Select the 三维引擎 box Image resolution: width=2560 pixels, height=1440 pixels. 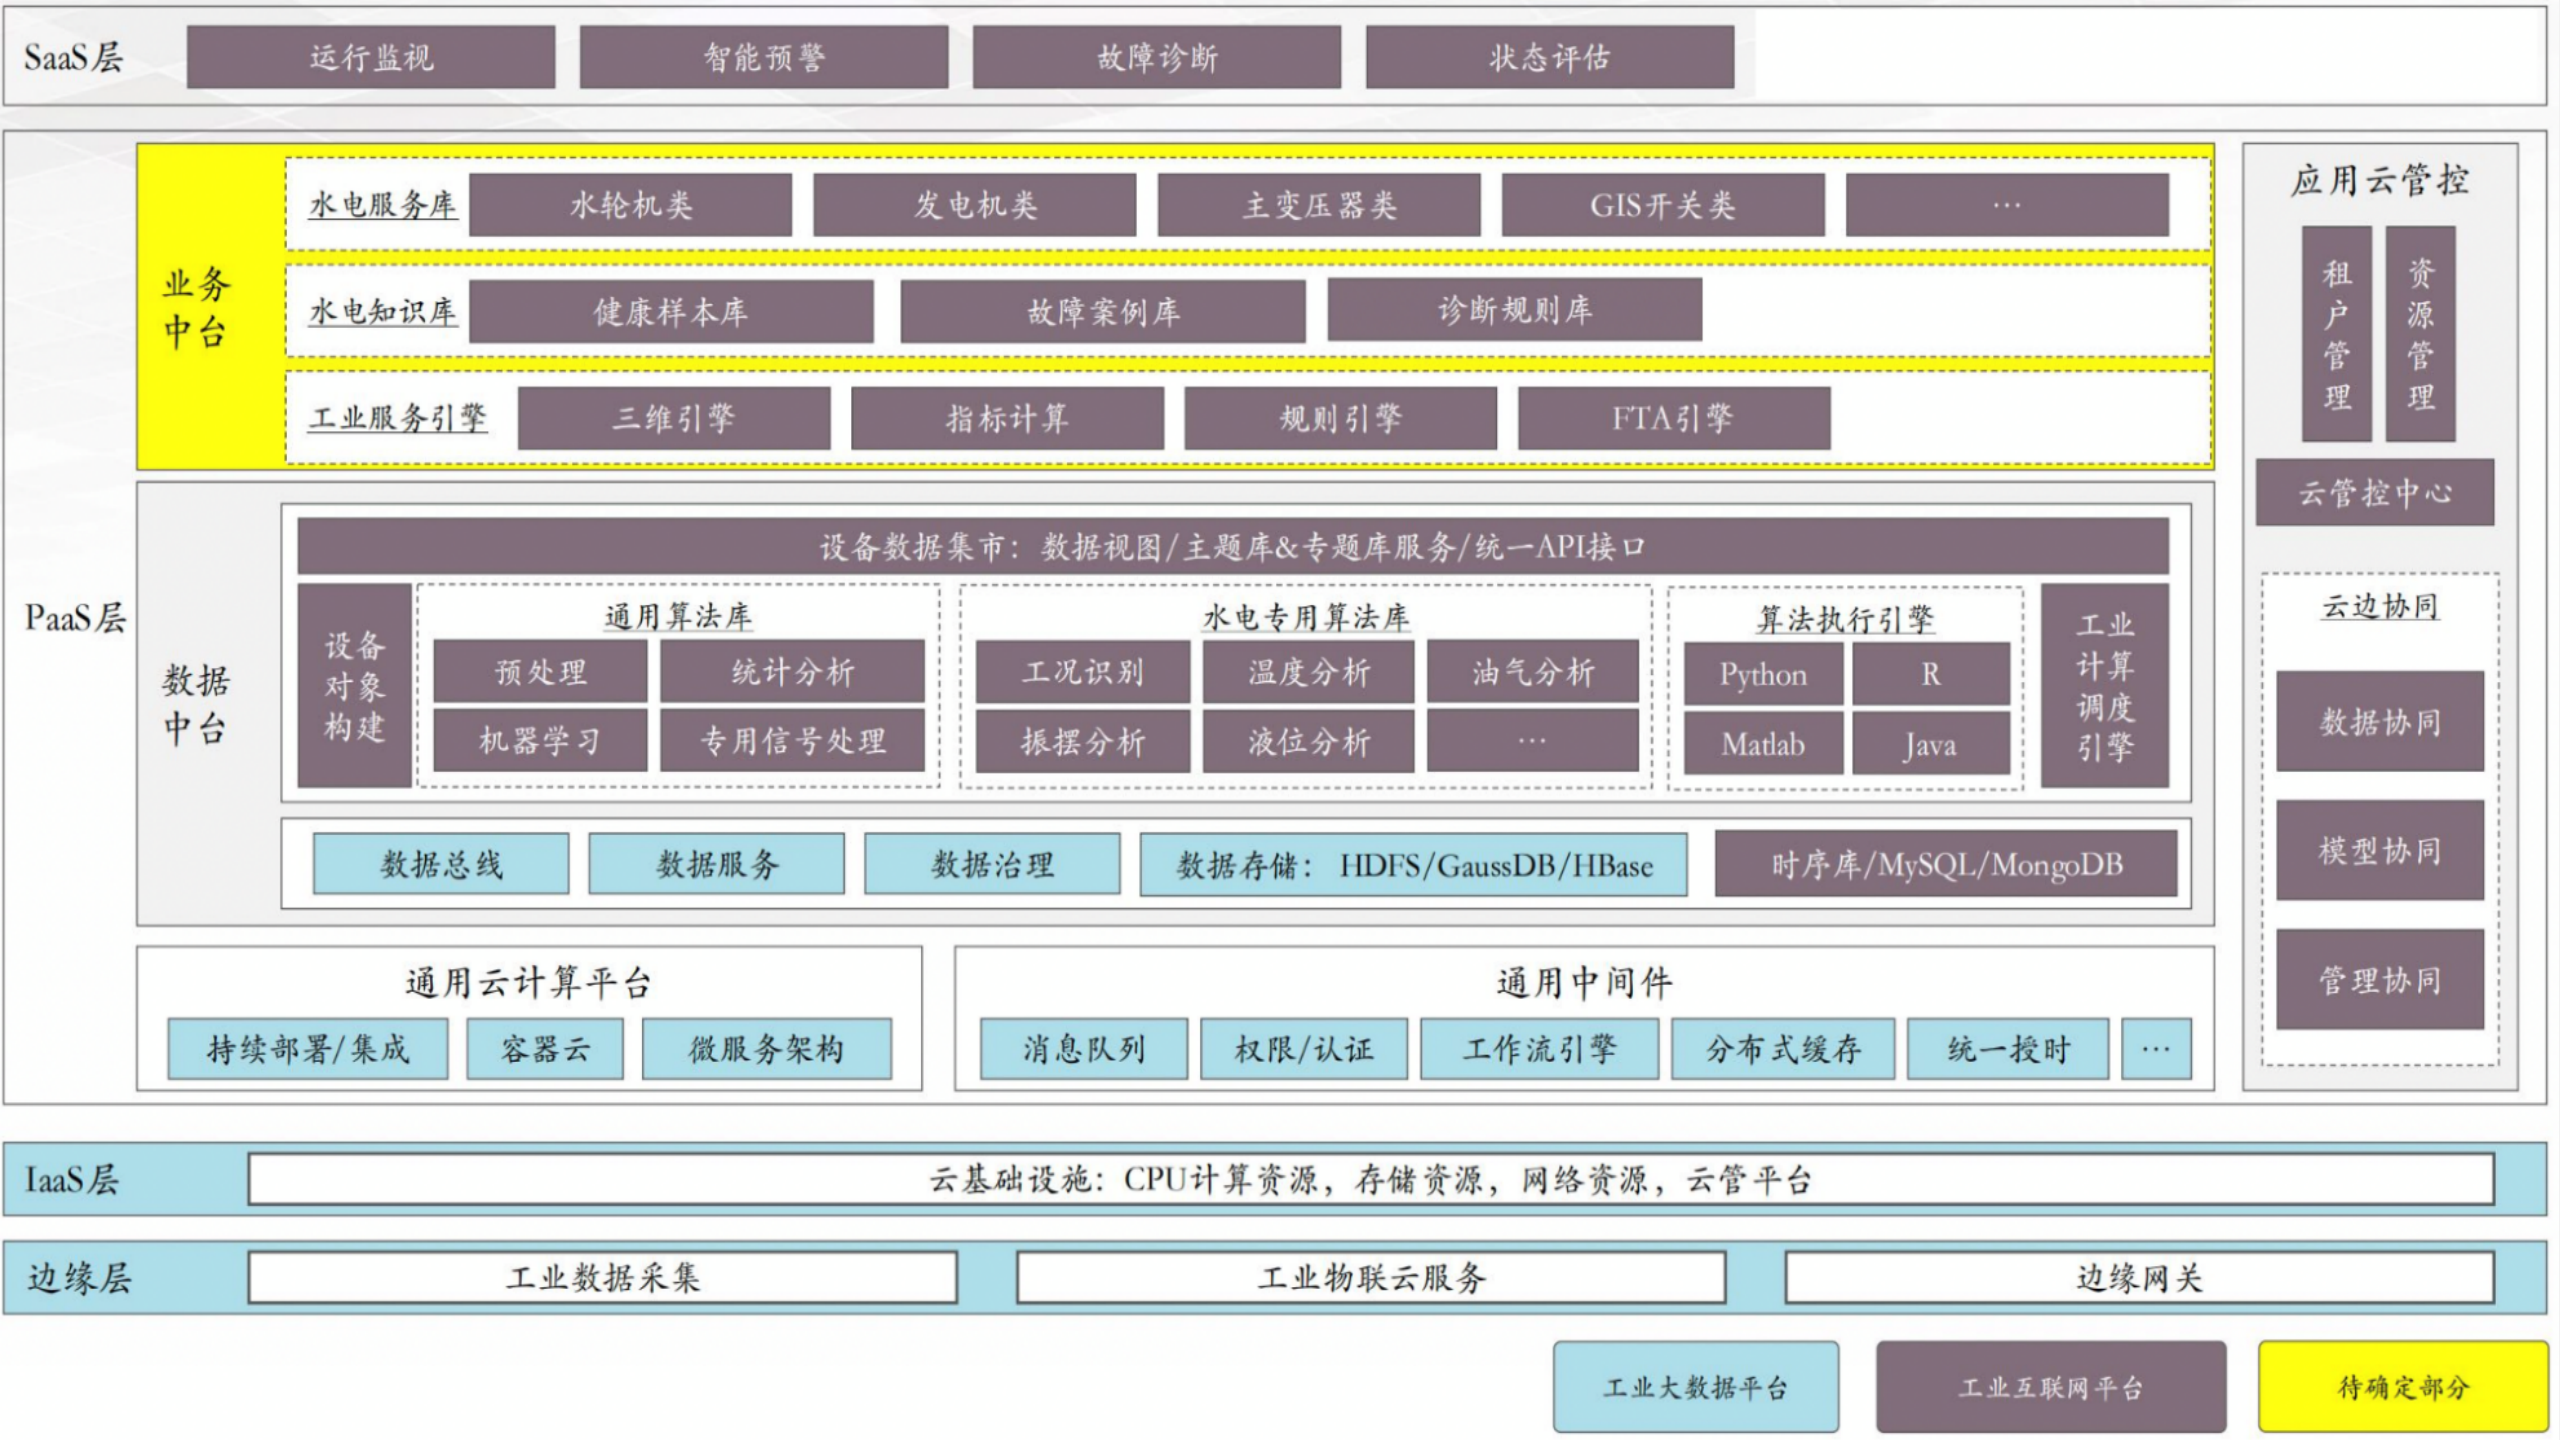click(x=674, y=418)
